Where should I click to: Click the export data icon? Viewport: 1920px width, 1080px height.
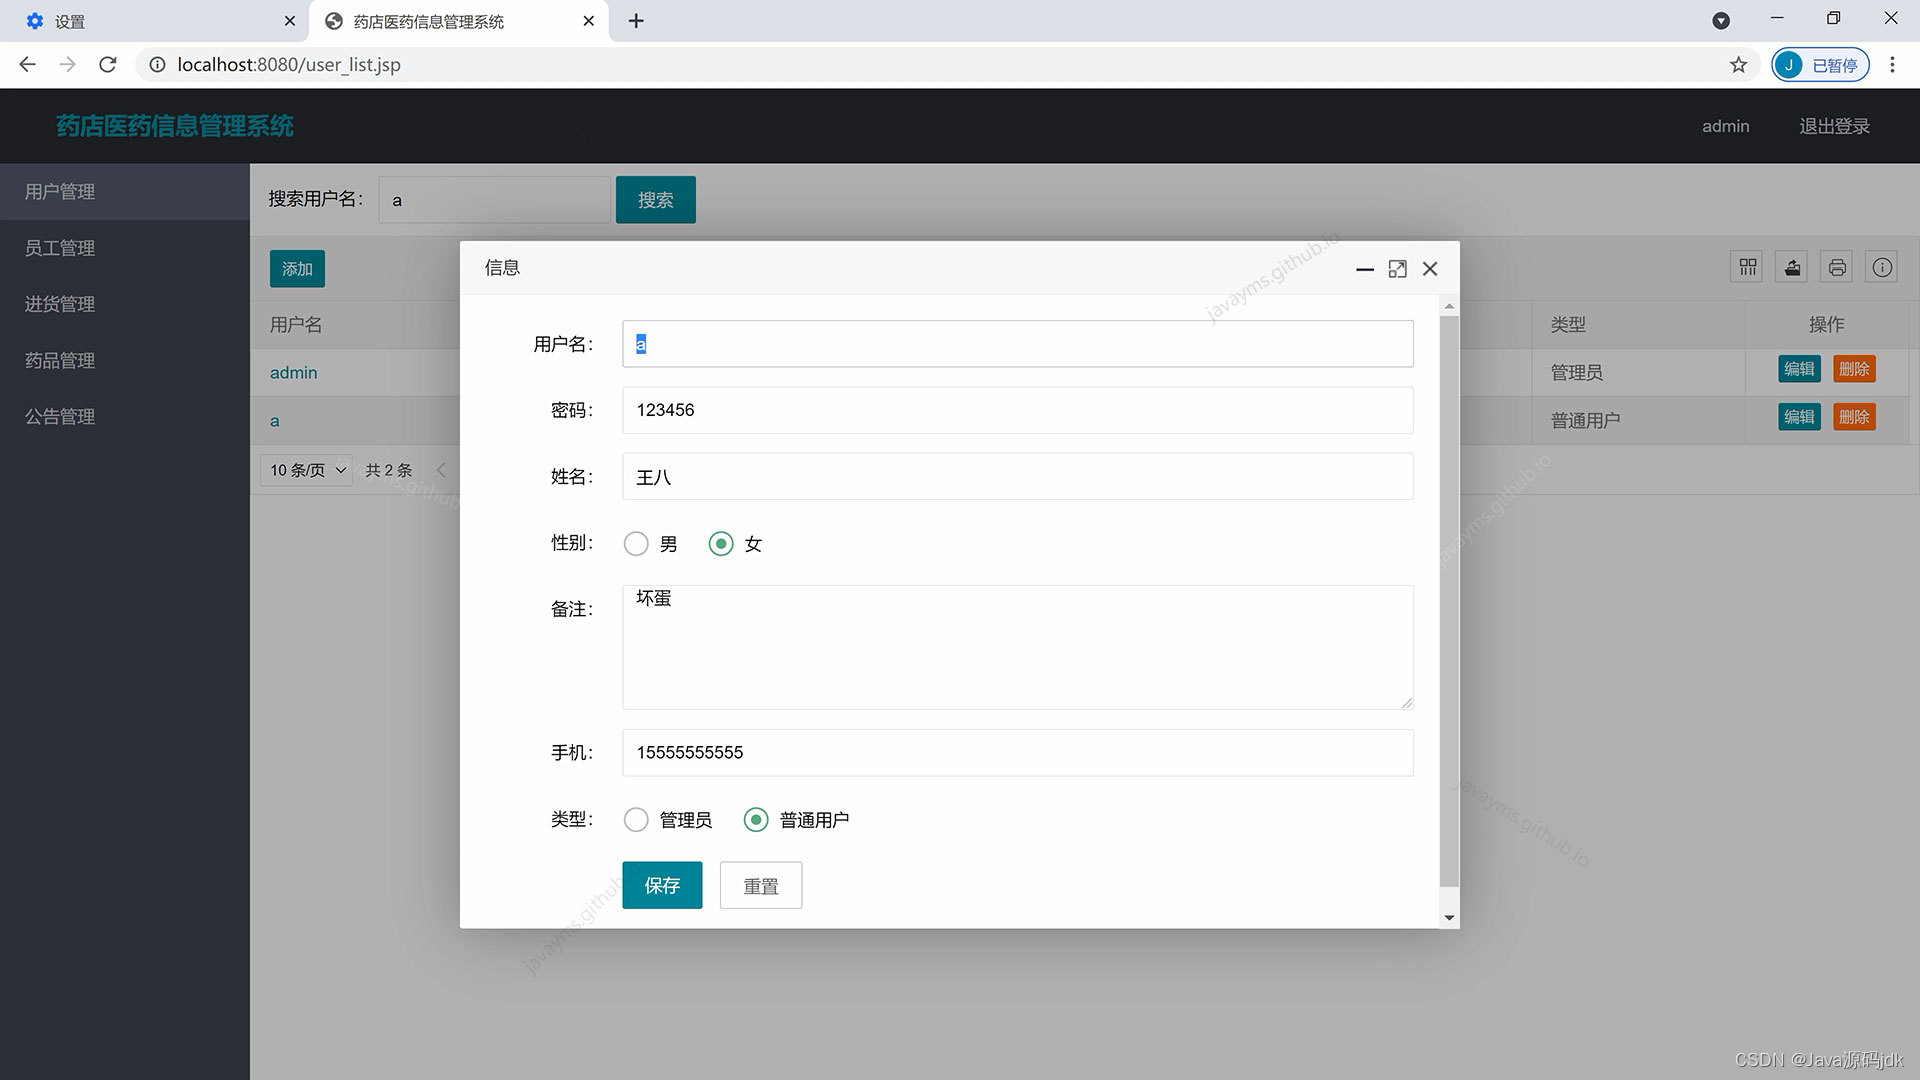(1792, 266)
